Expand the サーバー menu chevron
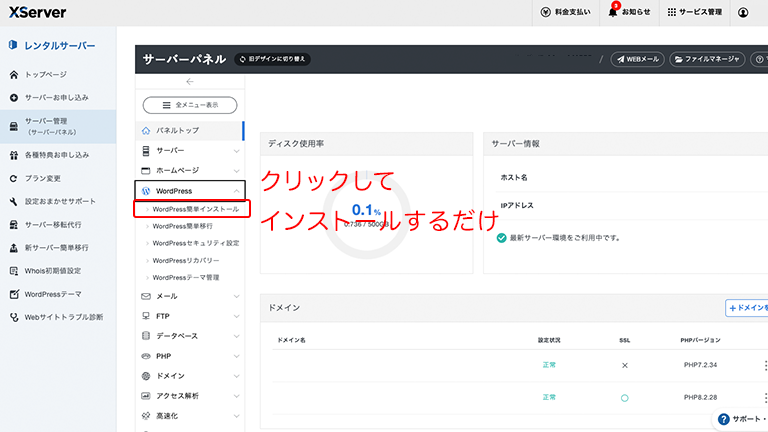The image size is (768, 432). 237,151
